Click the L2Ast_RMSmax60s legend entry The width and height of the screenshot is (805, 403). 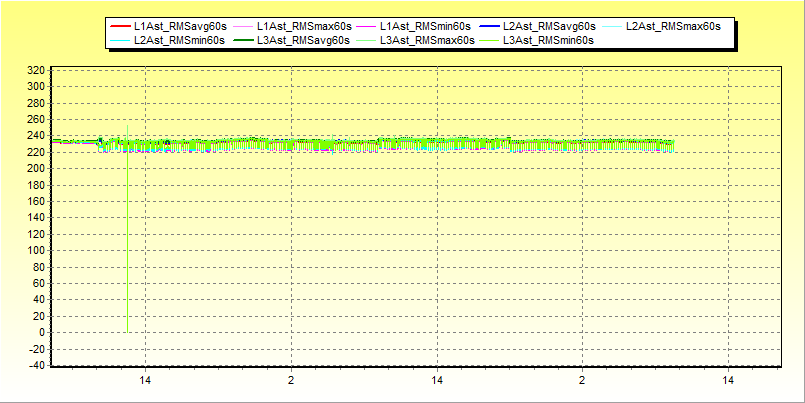672,26
